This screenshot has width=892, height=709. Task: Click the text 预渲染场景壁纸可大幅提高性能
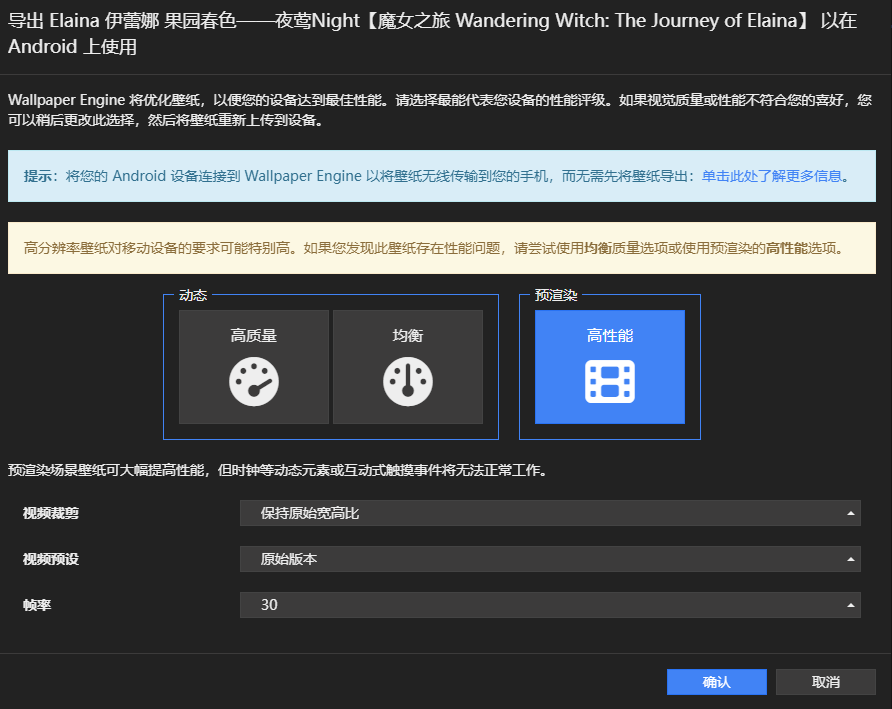[x=106, y=470]
